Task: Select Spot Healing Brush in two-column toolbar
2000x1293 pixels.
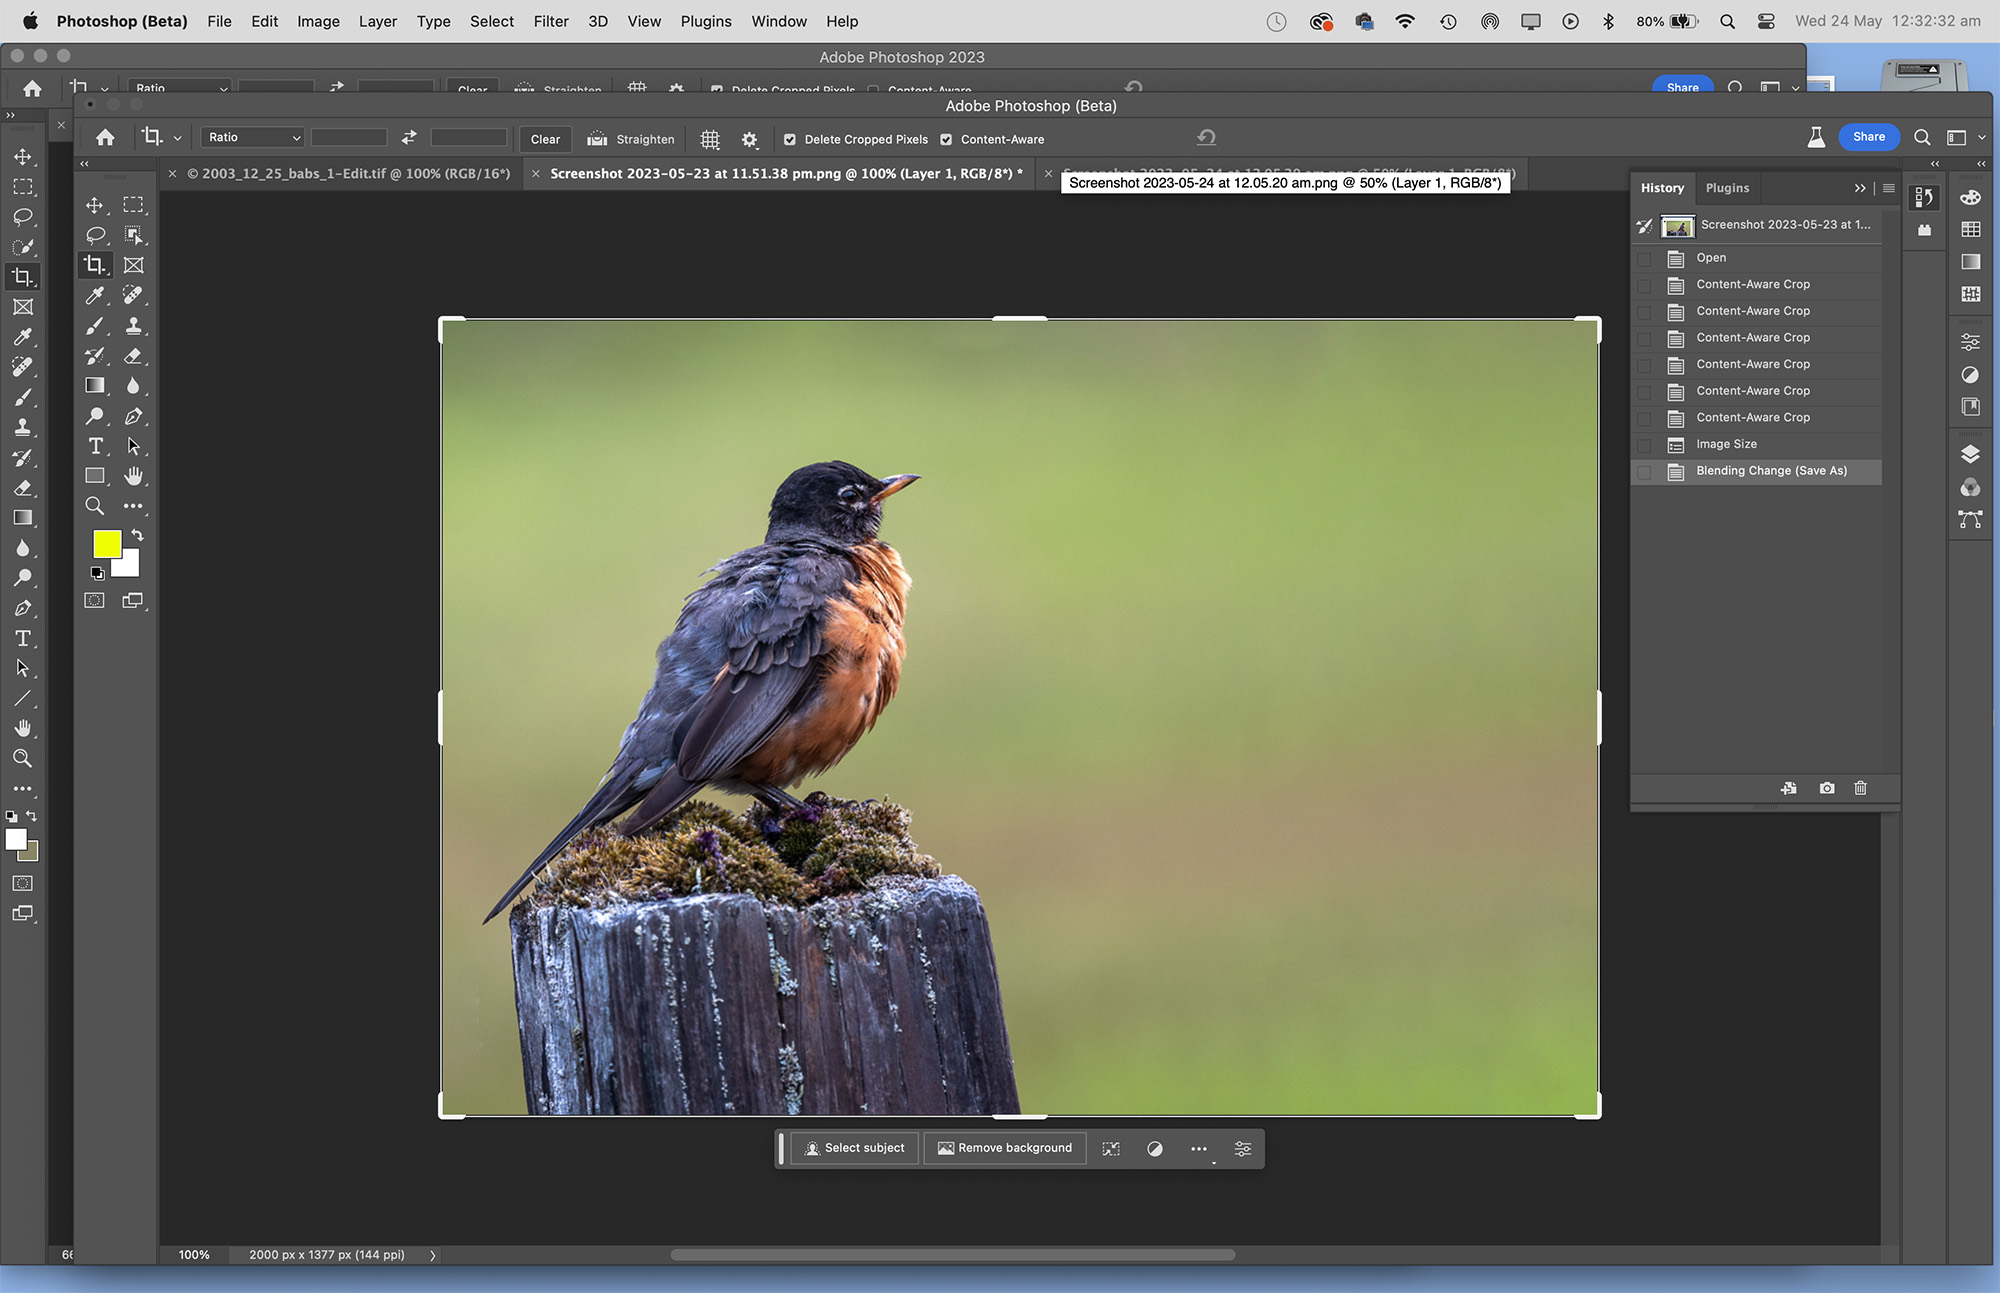Action: [x=133, y=295]
